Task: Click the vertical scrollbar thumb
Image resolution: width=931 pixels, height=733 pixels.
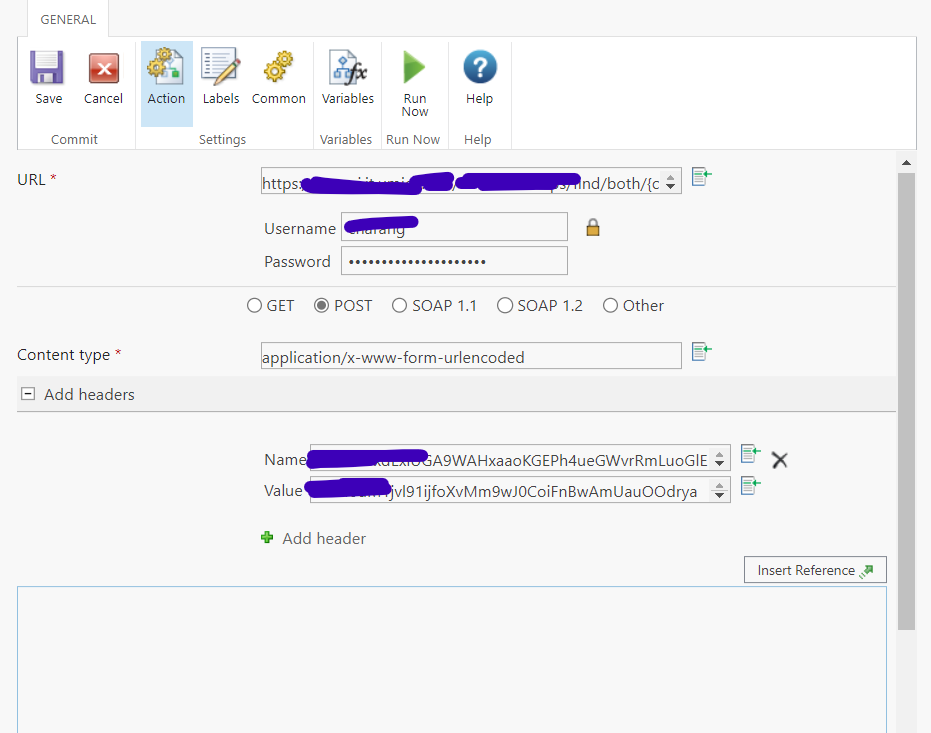Action: pos(906,401)
